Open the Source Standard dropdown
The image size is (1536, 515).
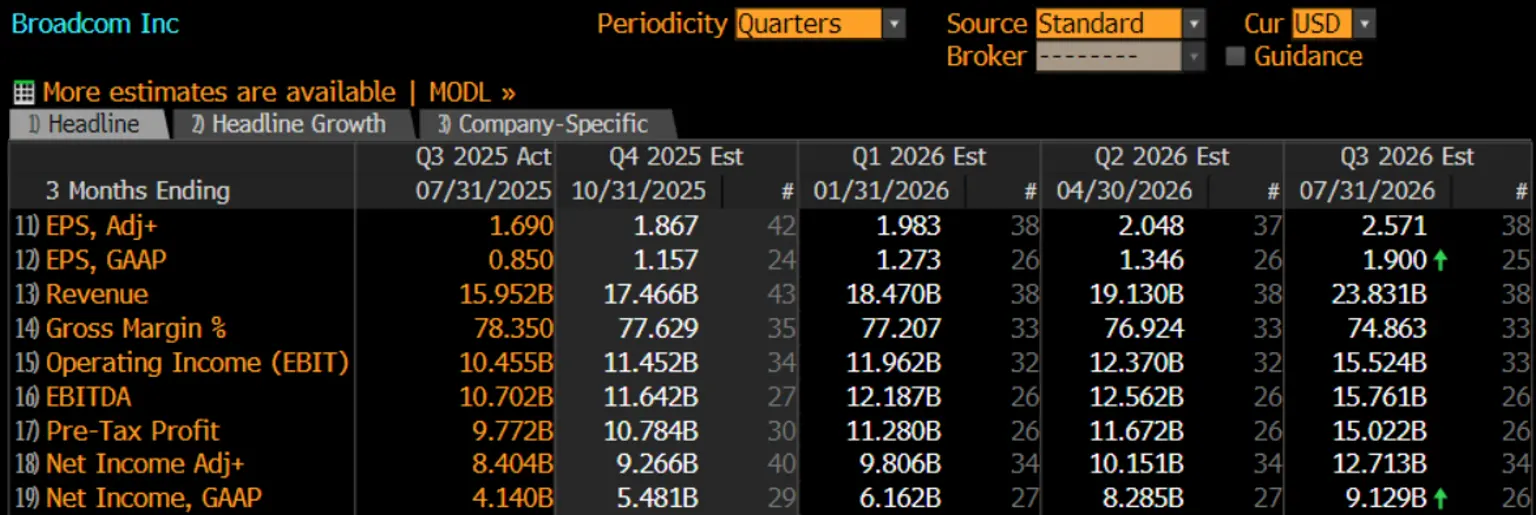(1120, 23)
